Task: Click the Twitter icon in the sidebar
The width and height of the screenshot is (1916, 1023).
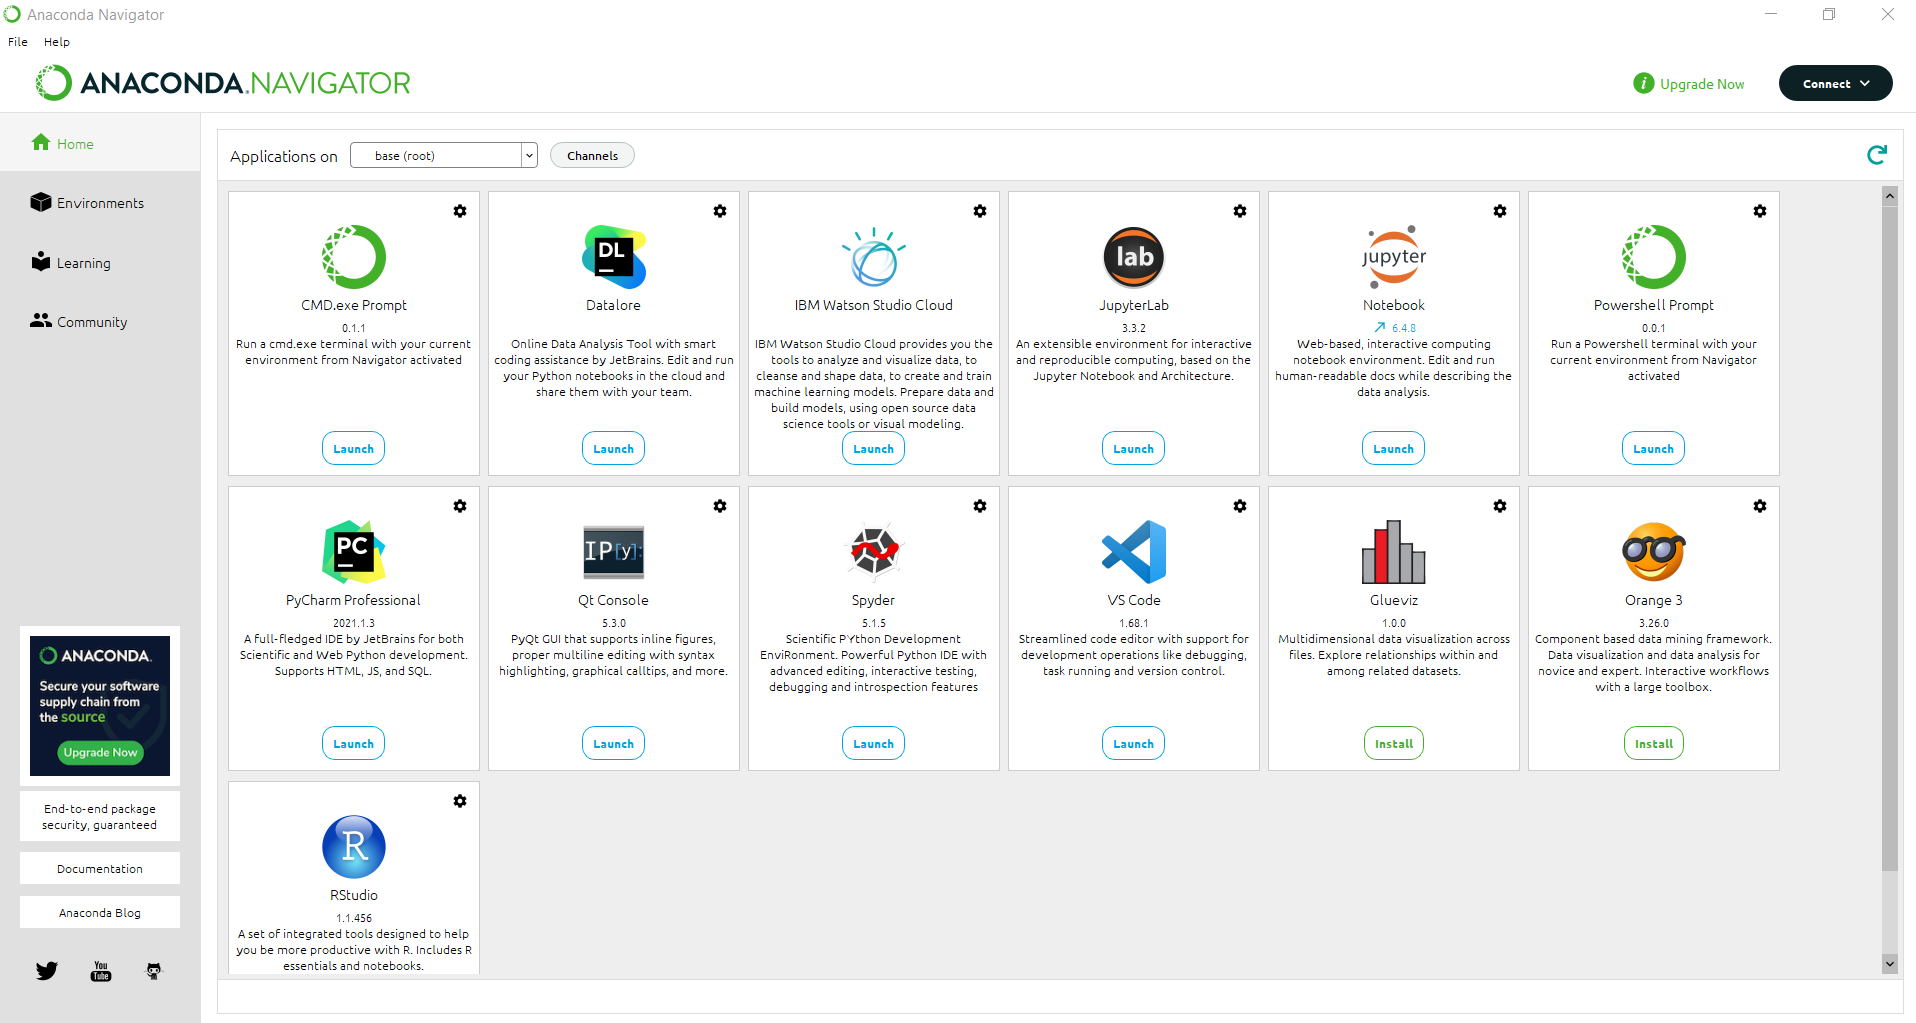Action: [x=47, y=971]
